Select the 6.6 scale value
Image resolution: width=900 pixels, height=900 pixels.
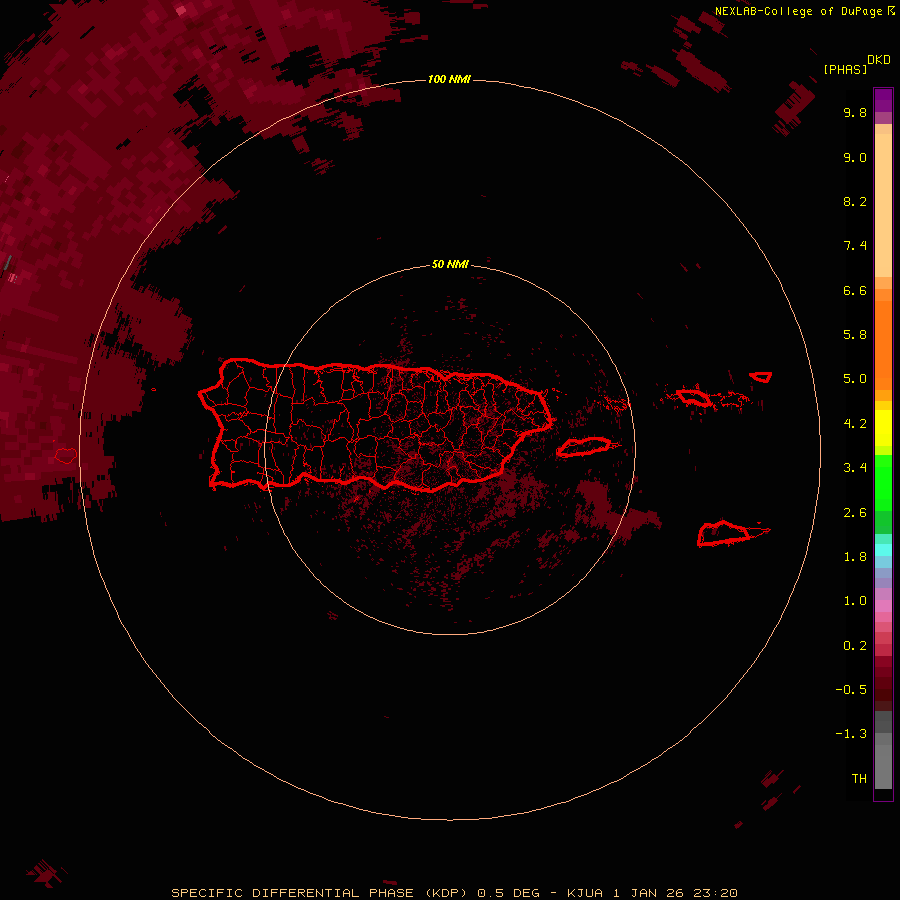pos(855,290)
